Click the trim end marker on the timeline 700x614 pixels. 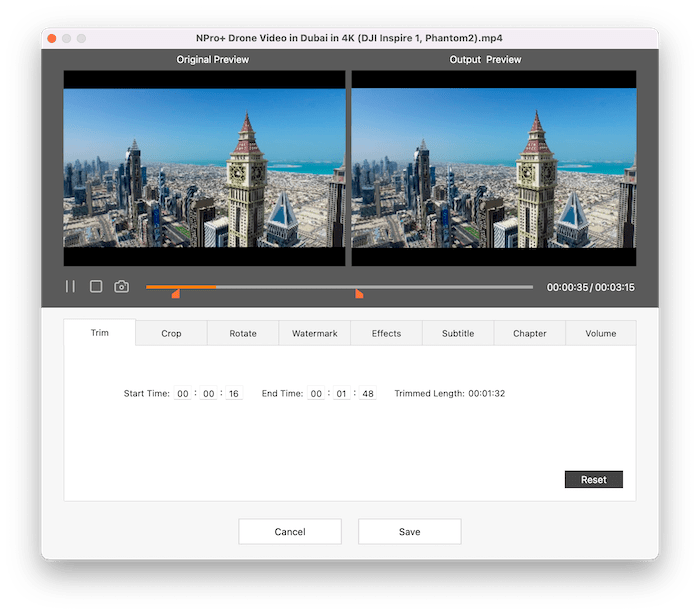pos(359,294)
